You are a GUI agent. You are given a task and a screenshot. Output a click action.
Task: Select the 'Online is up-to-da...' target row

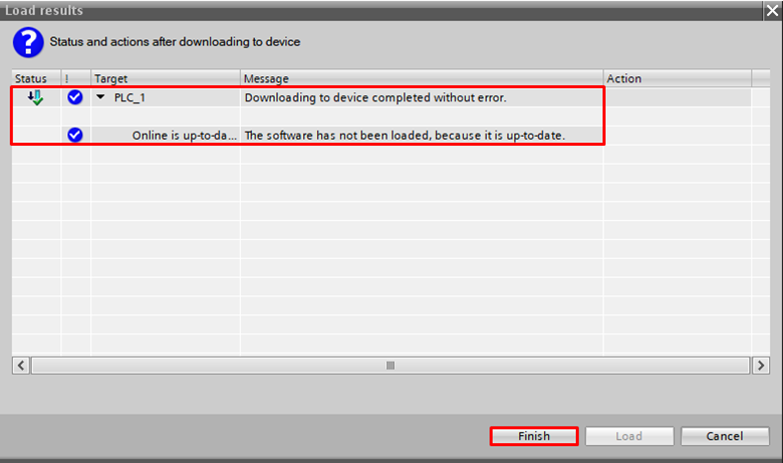click(x=184, y=135)
